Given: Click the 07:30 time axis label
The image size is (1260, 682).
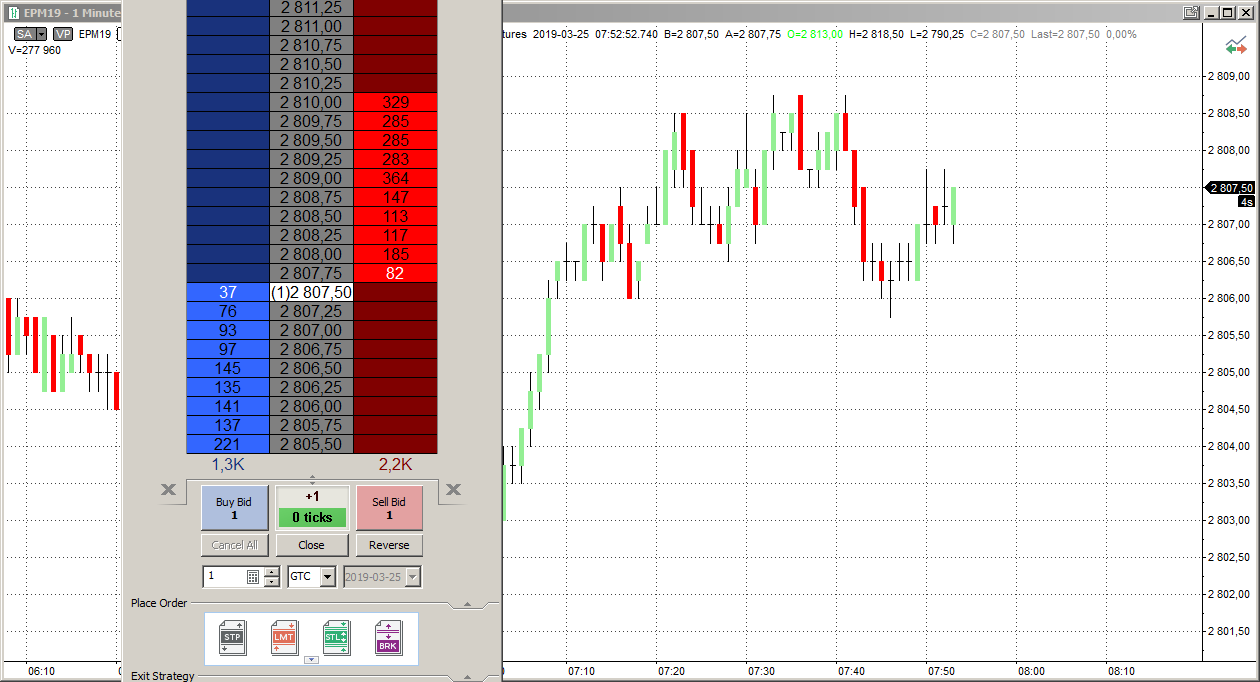Looking at the screenshot, I should [761, 671].
